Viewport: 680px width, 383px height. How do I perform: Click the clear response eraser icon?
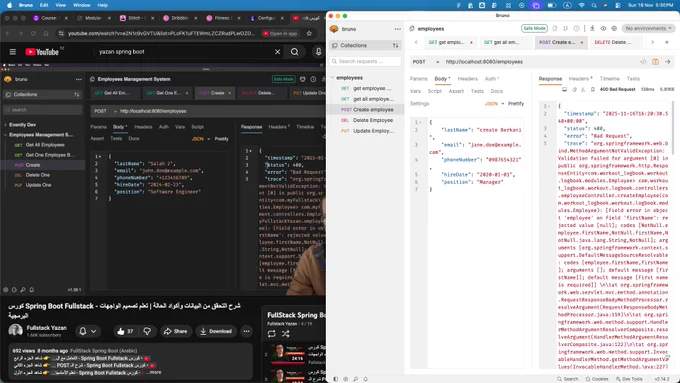click(574, 89)
